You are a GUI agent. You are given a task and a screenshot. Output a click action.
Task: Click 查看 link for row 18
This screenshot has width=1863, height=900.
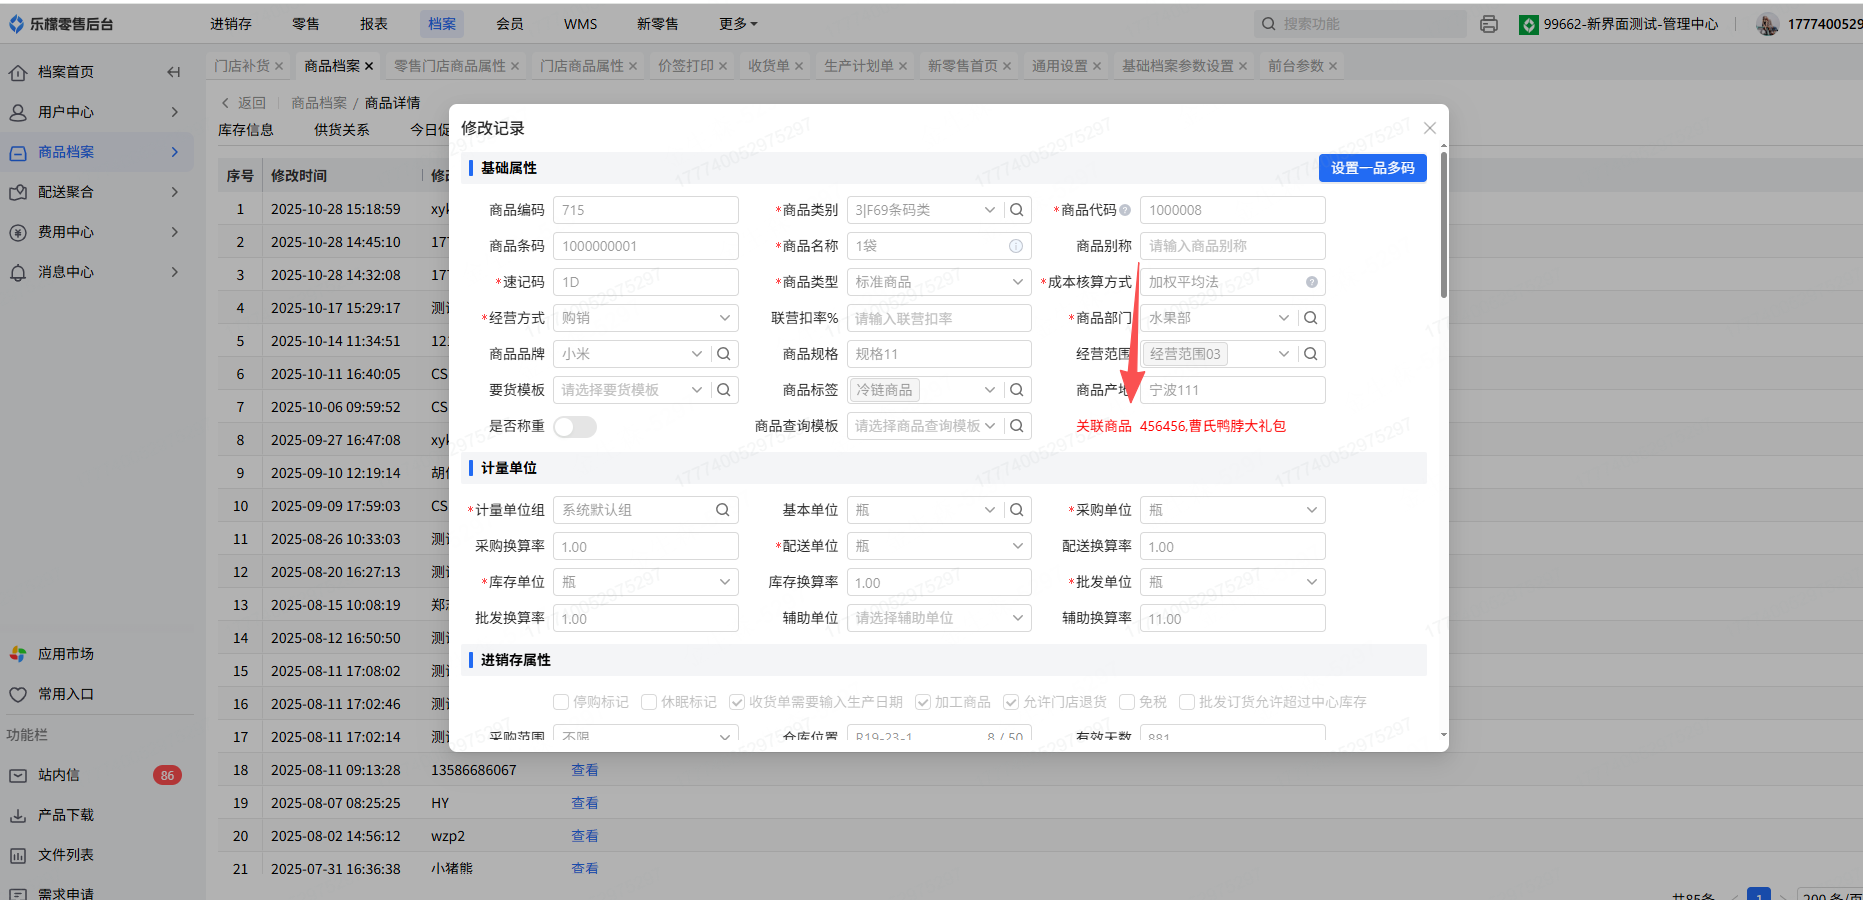584,770
